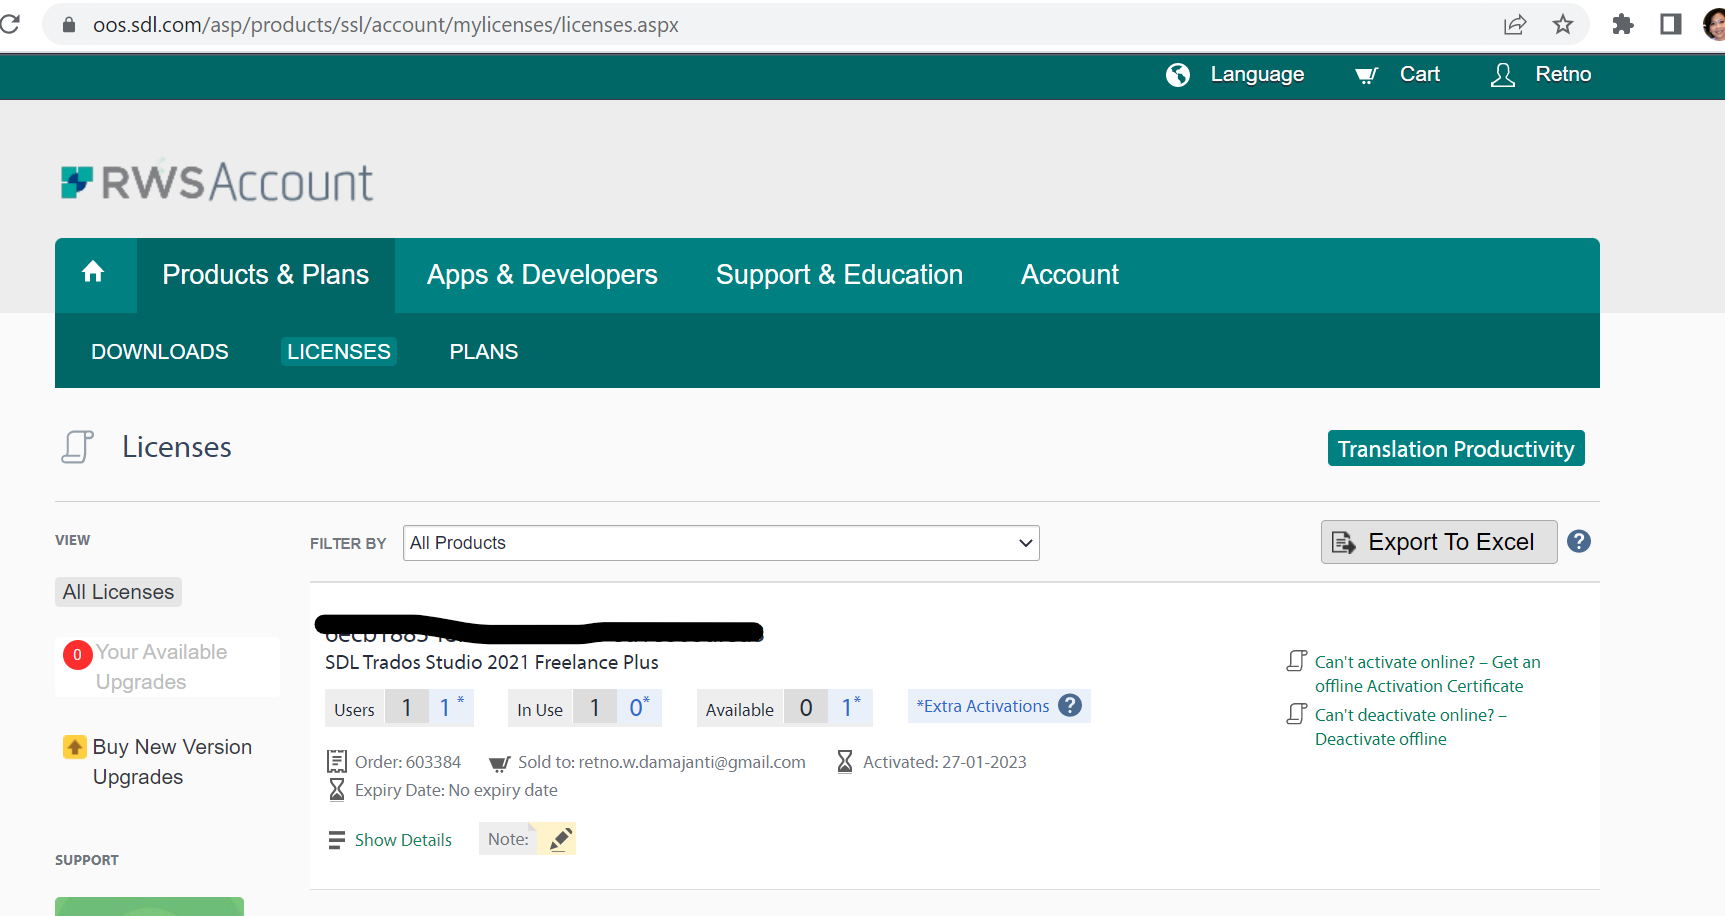The image size is (1725, 916).
Task: Select the home icon in the navigation bar
Action: [x=93, y=272]
